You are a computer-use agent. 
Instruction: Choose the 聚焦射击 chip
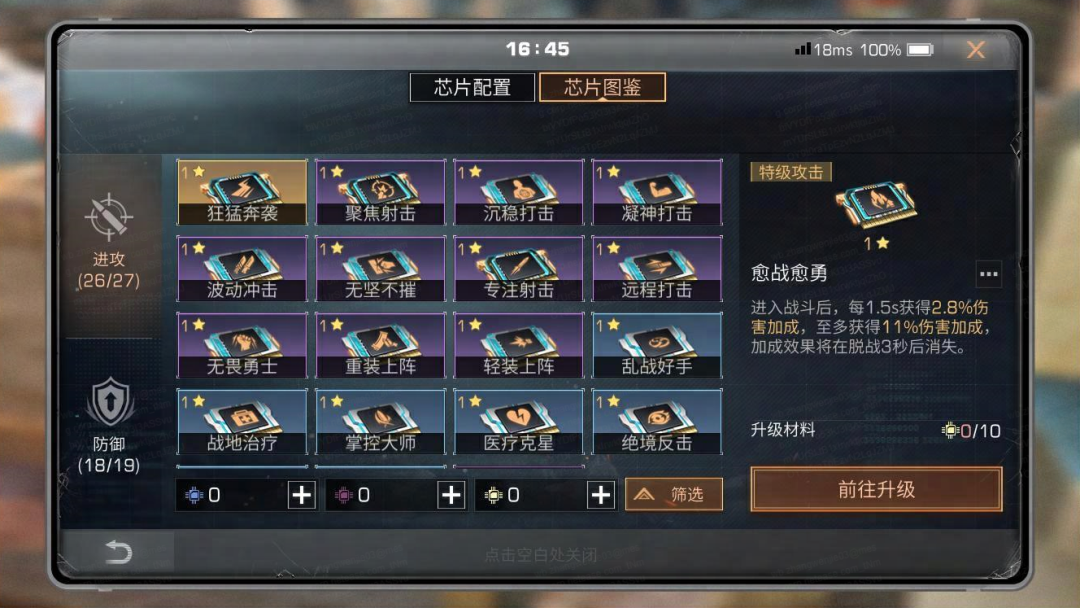coord(380,192)
